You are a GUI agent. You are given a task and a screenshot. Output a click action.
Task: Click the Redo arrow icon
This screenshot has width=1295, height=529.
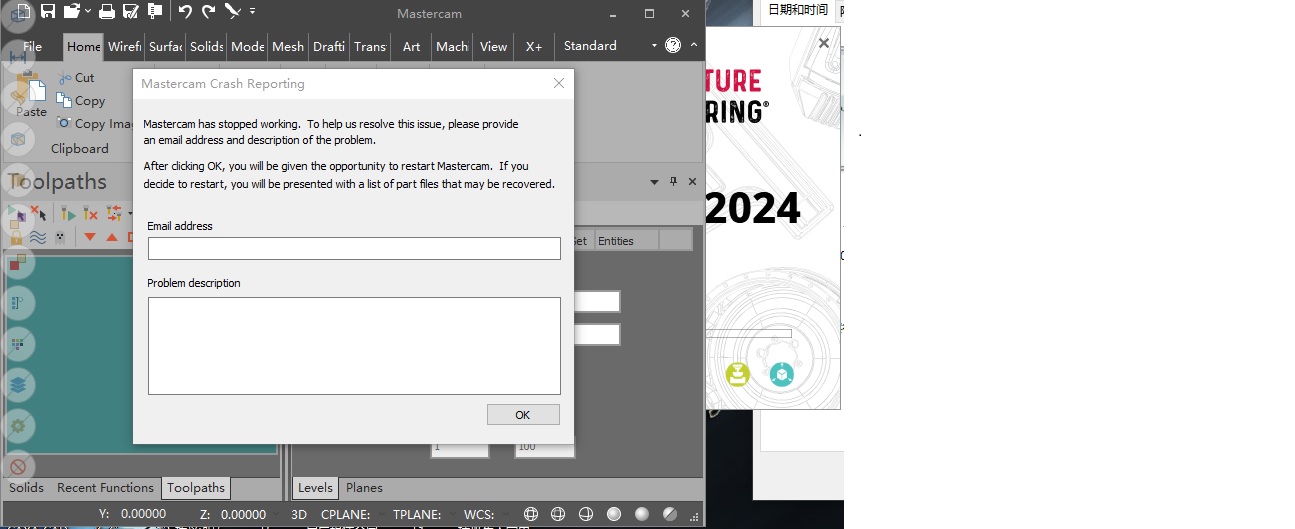(208, 12)
